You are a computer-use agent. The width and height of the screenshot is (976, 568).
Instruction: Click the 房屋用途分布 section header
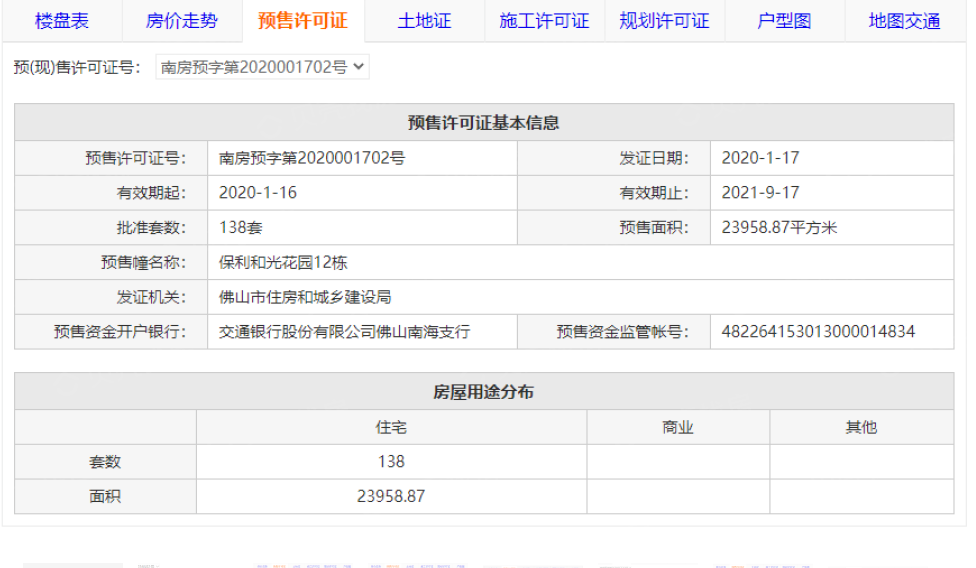pos(483,392)
